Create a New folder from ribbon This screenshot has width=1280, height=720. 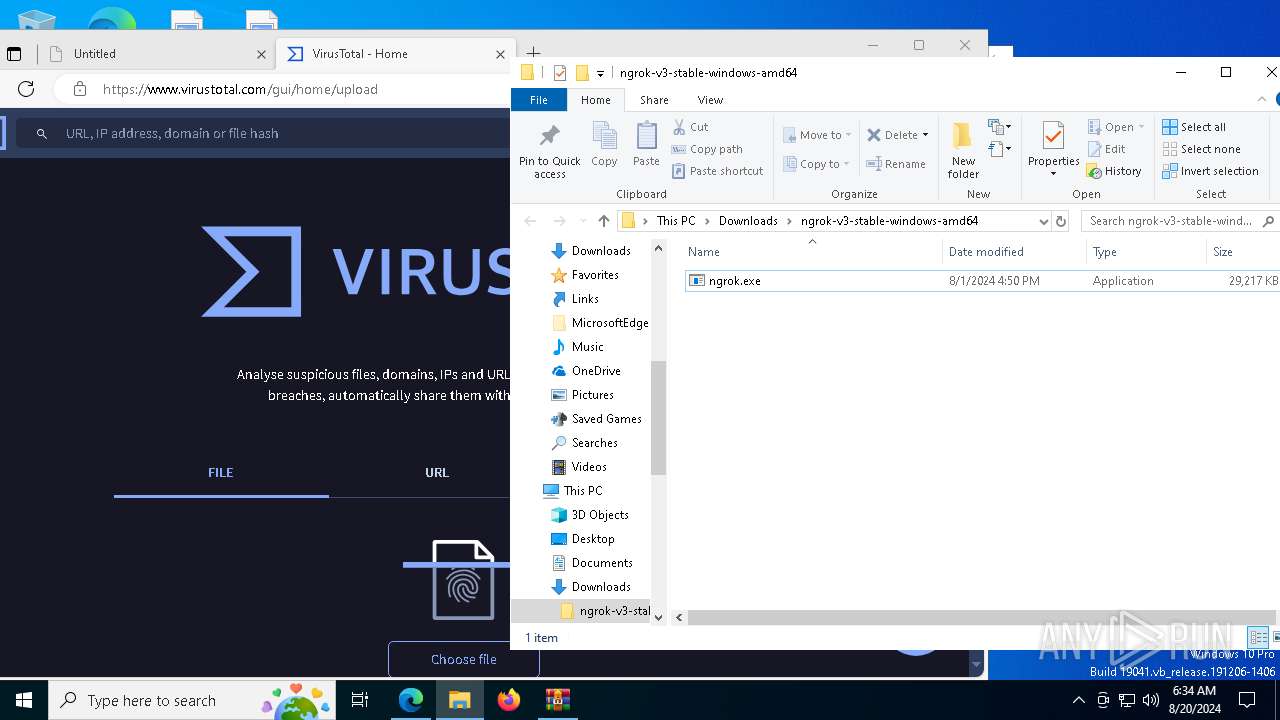coord(963,151)
